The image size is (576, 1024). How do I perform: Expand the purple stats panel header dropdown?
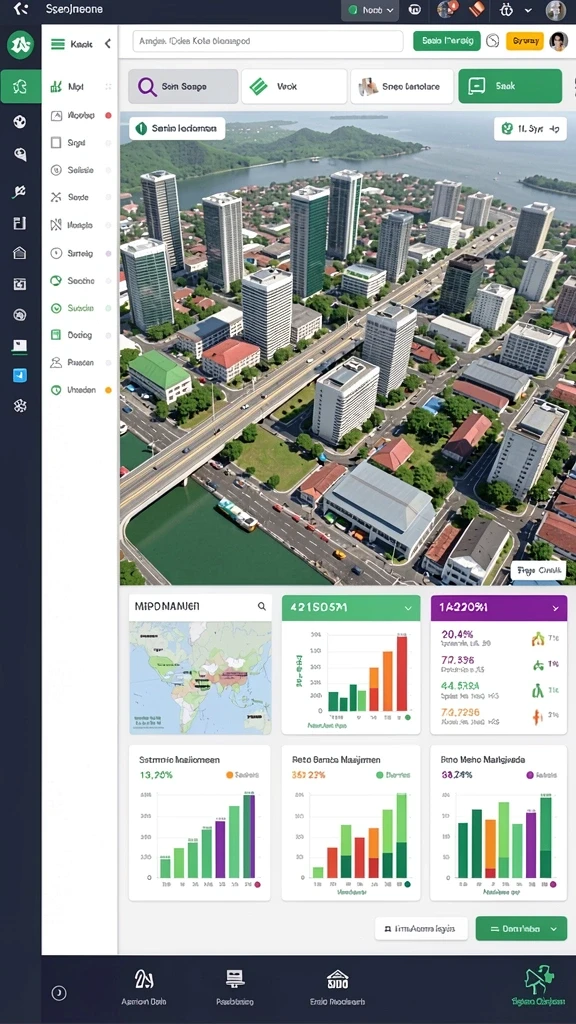[555, 608]
